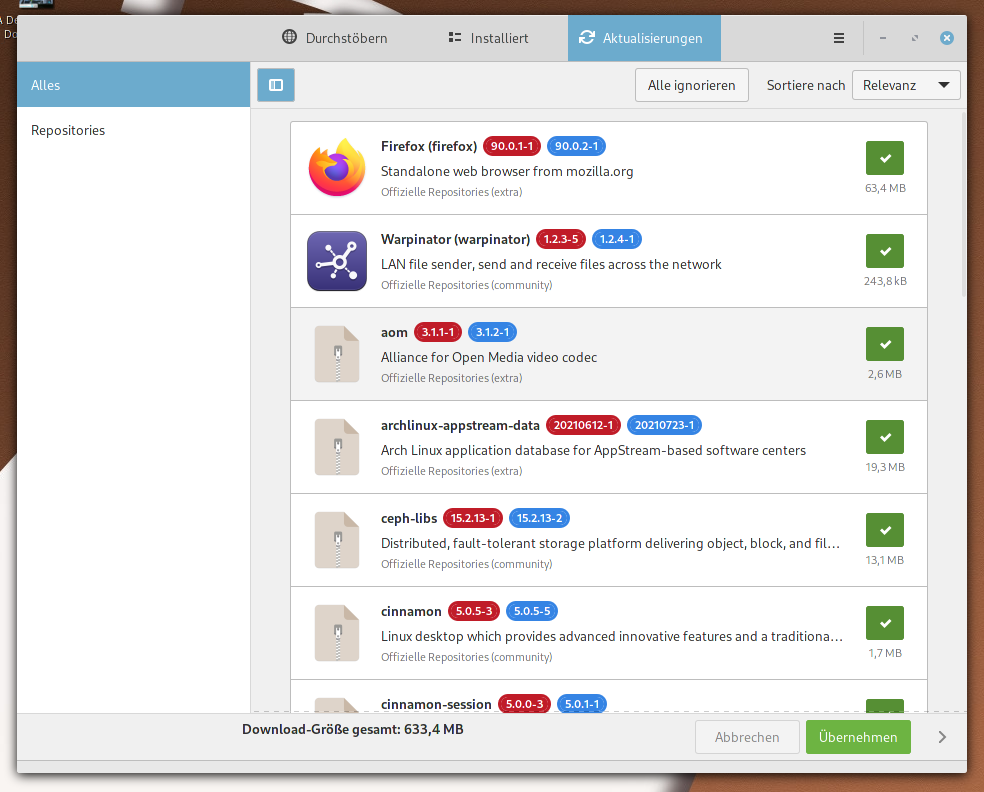Screen dimensions: 984x792
Task: Click the Firefox application icon
Action: (337, 168)
